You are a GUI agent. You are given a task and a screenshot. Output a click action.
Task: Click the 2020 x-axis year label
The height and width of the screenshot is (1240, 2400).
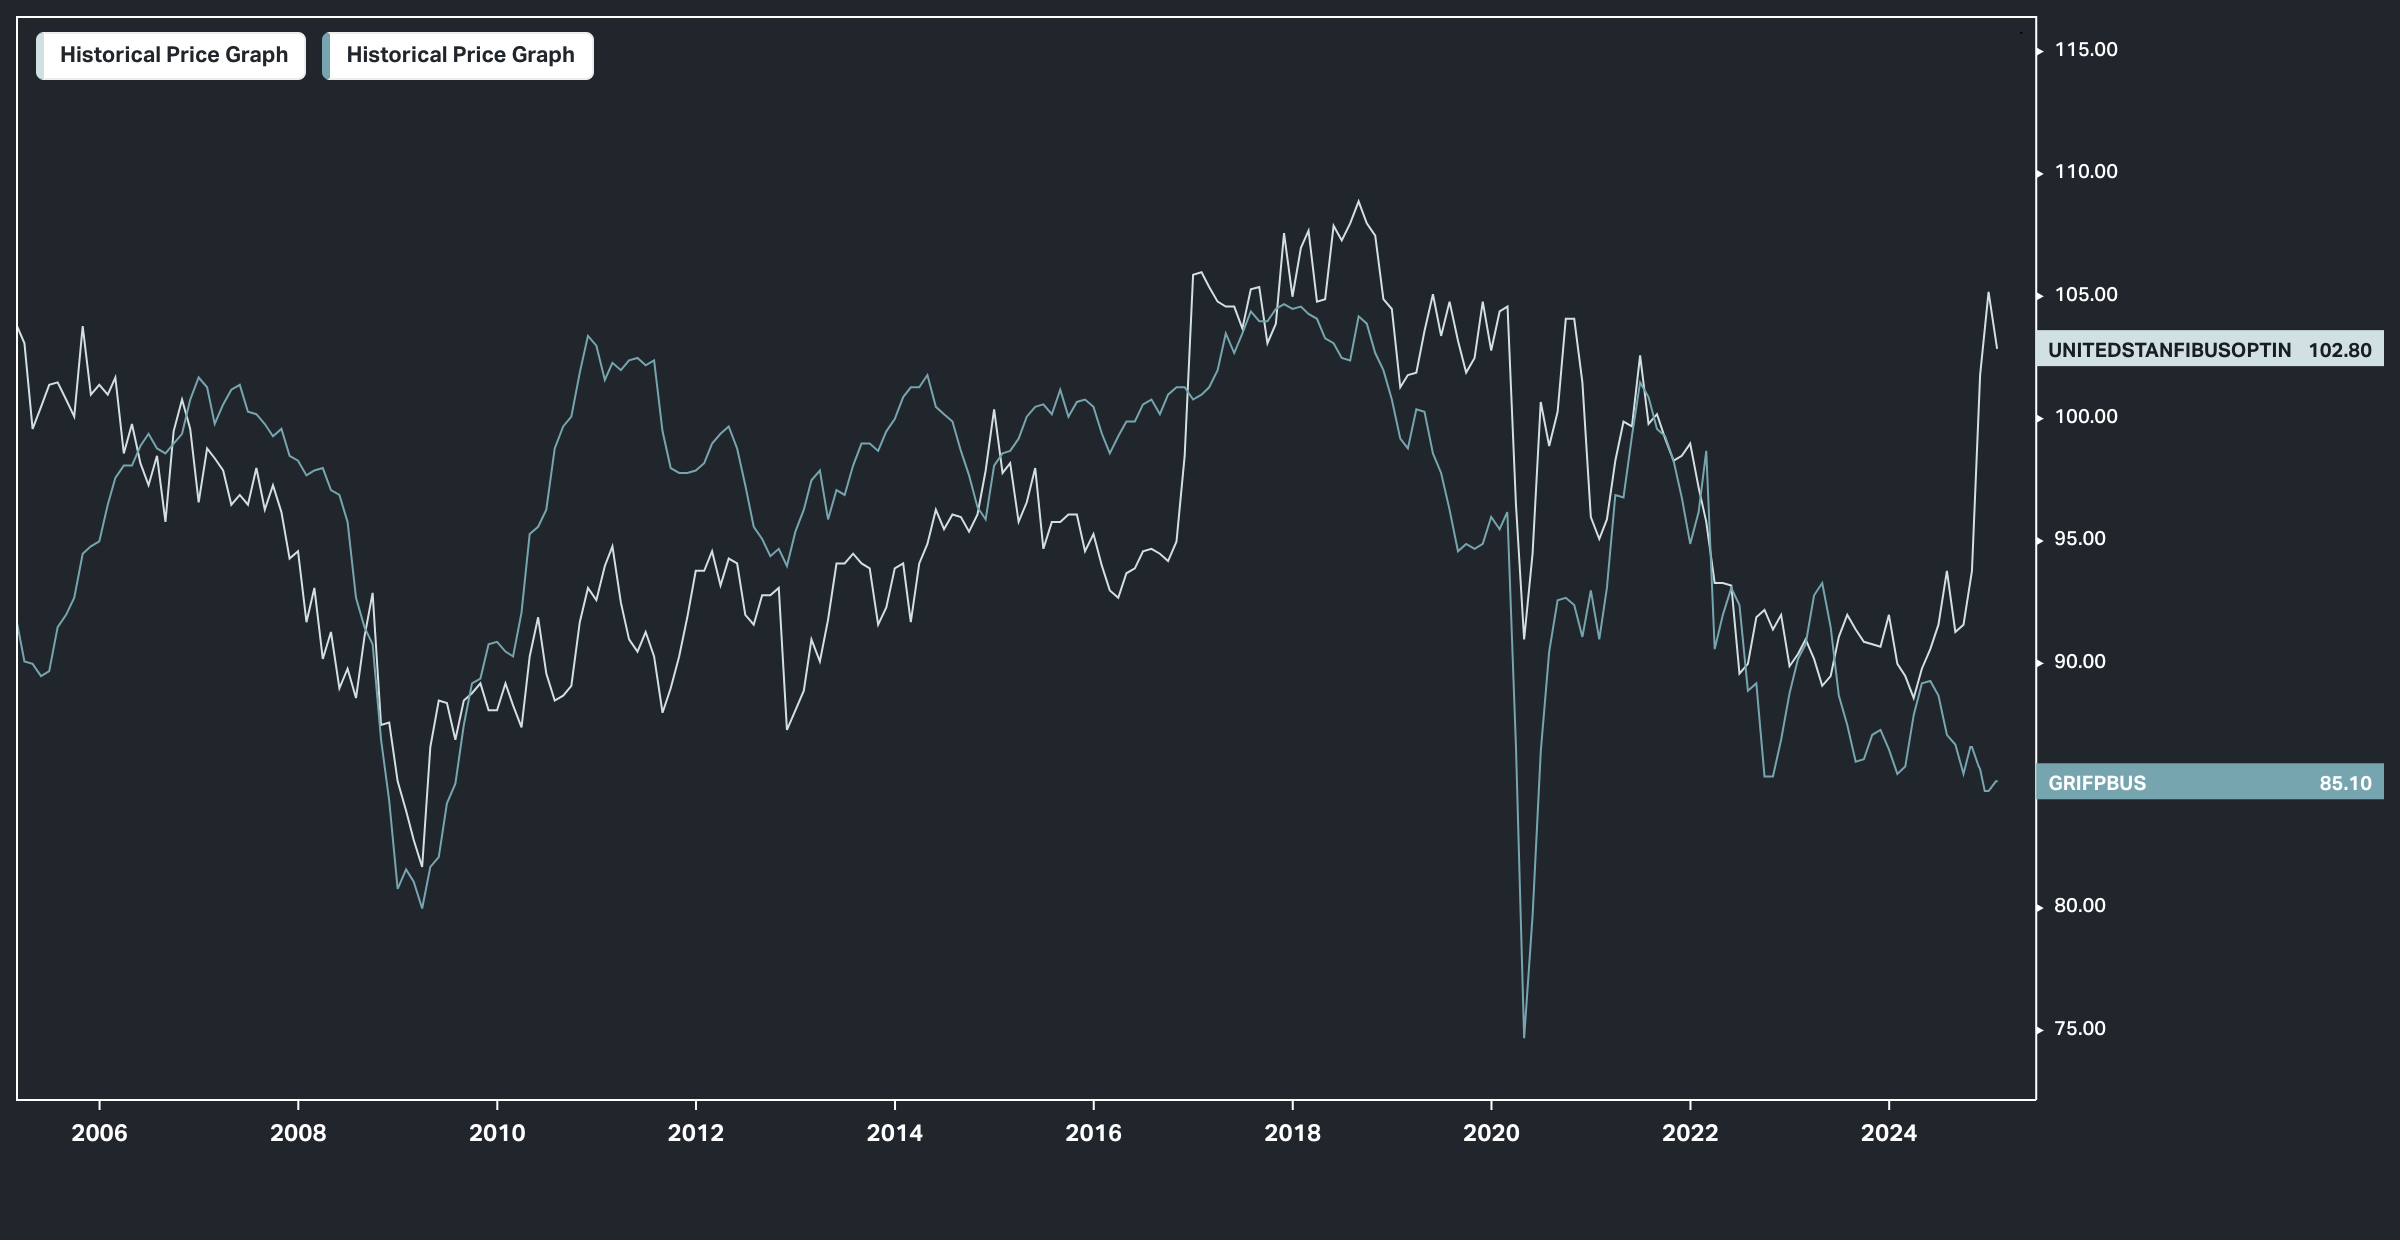coord(1491,1132)
